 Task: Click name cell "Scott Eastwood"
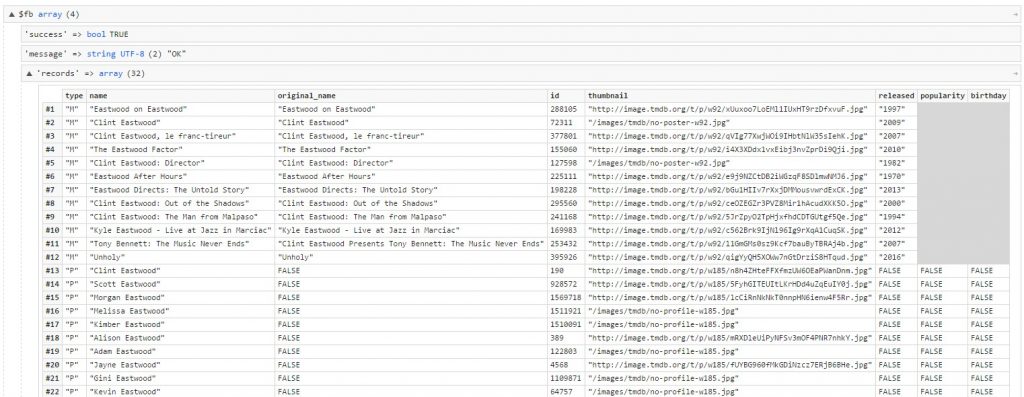tap(180, 284)
